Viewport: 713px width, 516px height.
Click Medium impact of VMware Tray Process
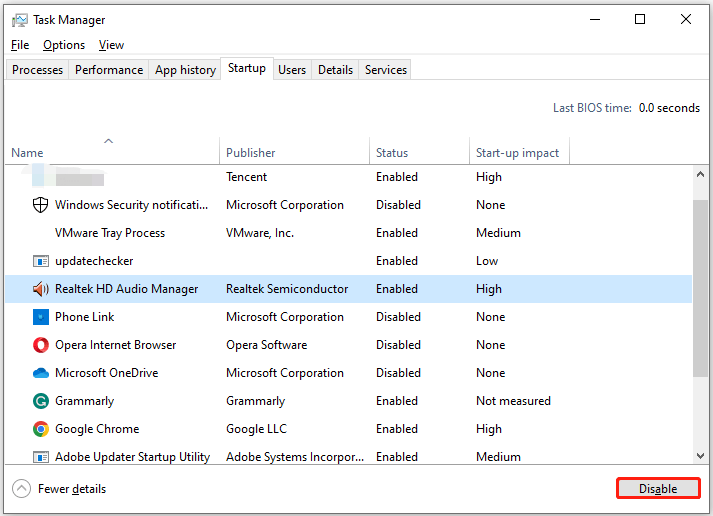pyautogui.click(x=498, y=233)
